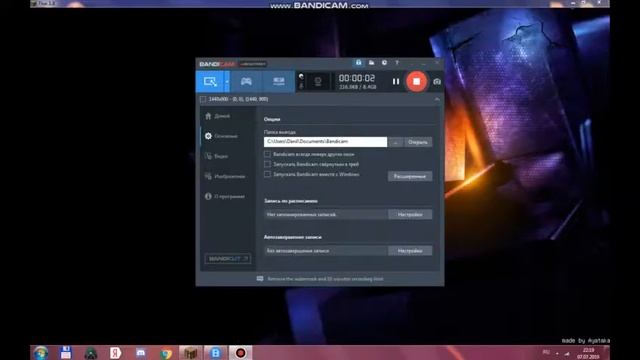This screenshot has height=360, width=640.
Task: Click the blue B app taskbar icon
Action: click(216, 353)
